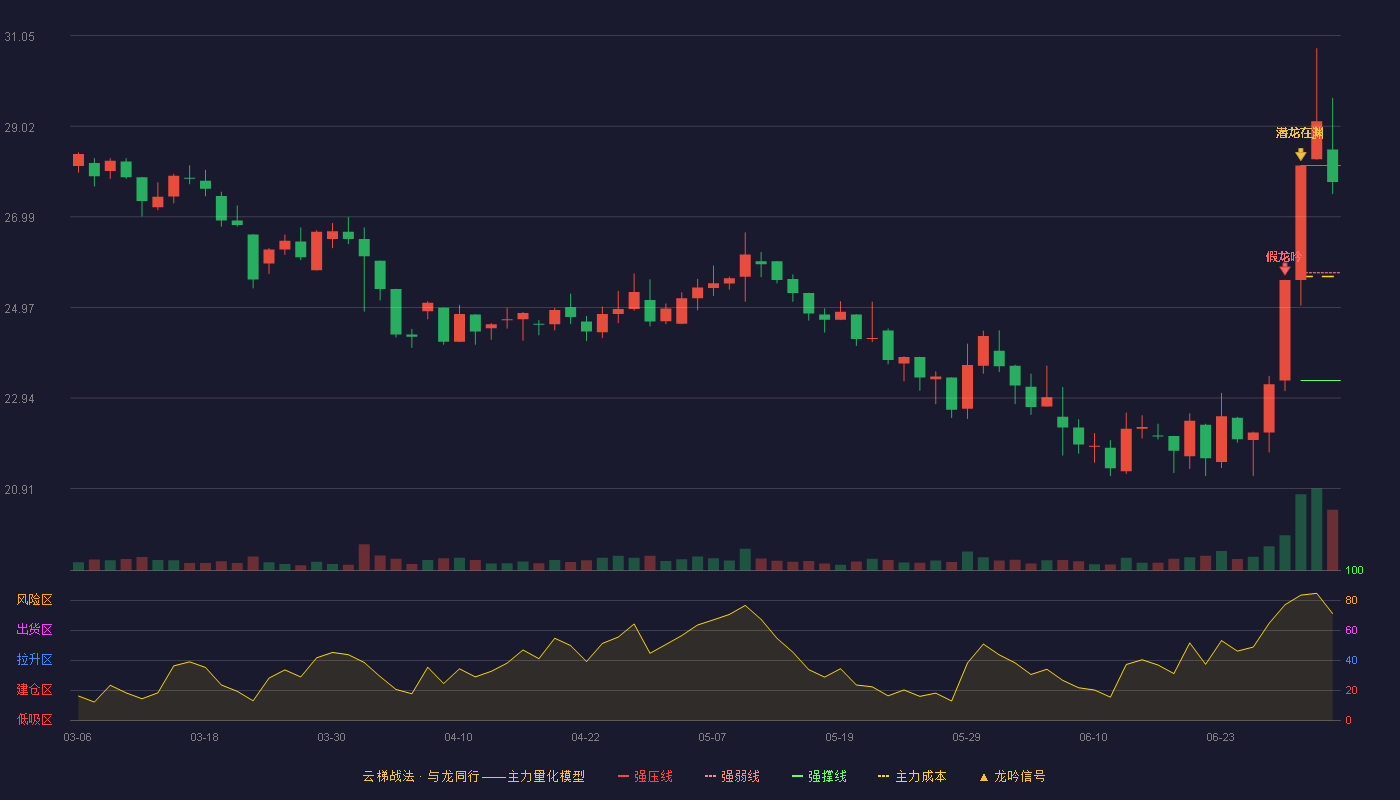Click the red 20 indicator scale value
Image resolution: width=1400 pixels, height=800 pixels.
pyautogui.click(x=1351, y=690)
